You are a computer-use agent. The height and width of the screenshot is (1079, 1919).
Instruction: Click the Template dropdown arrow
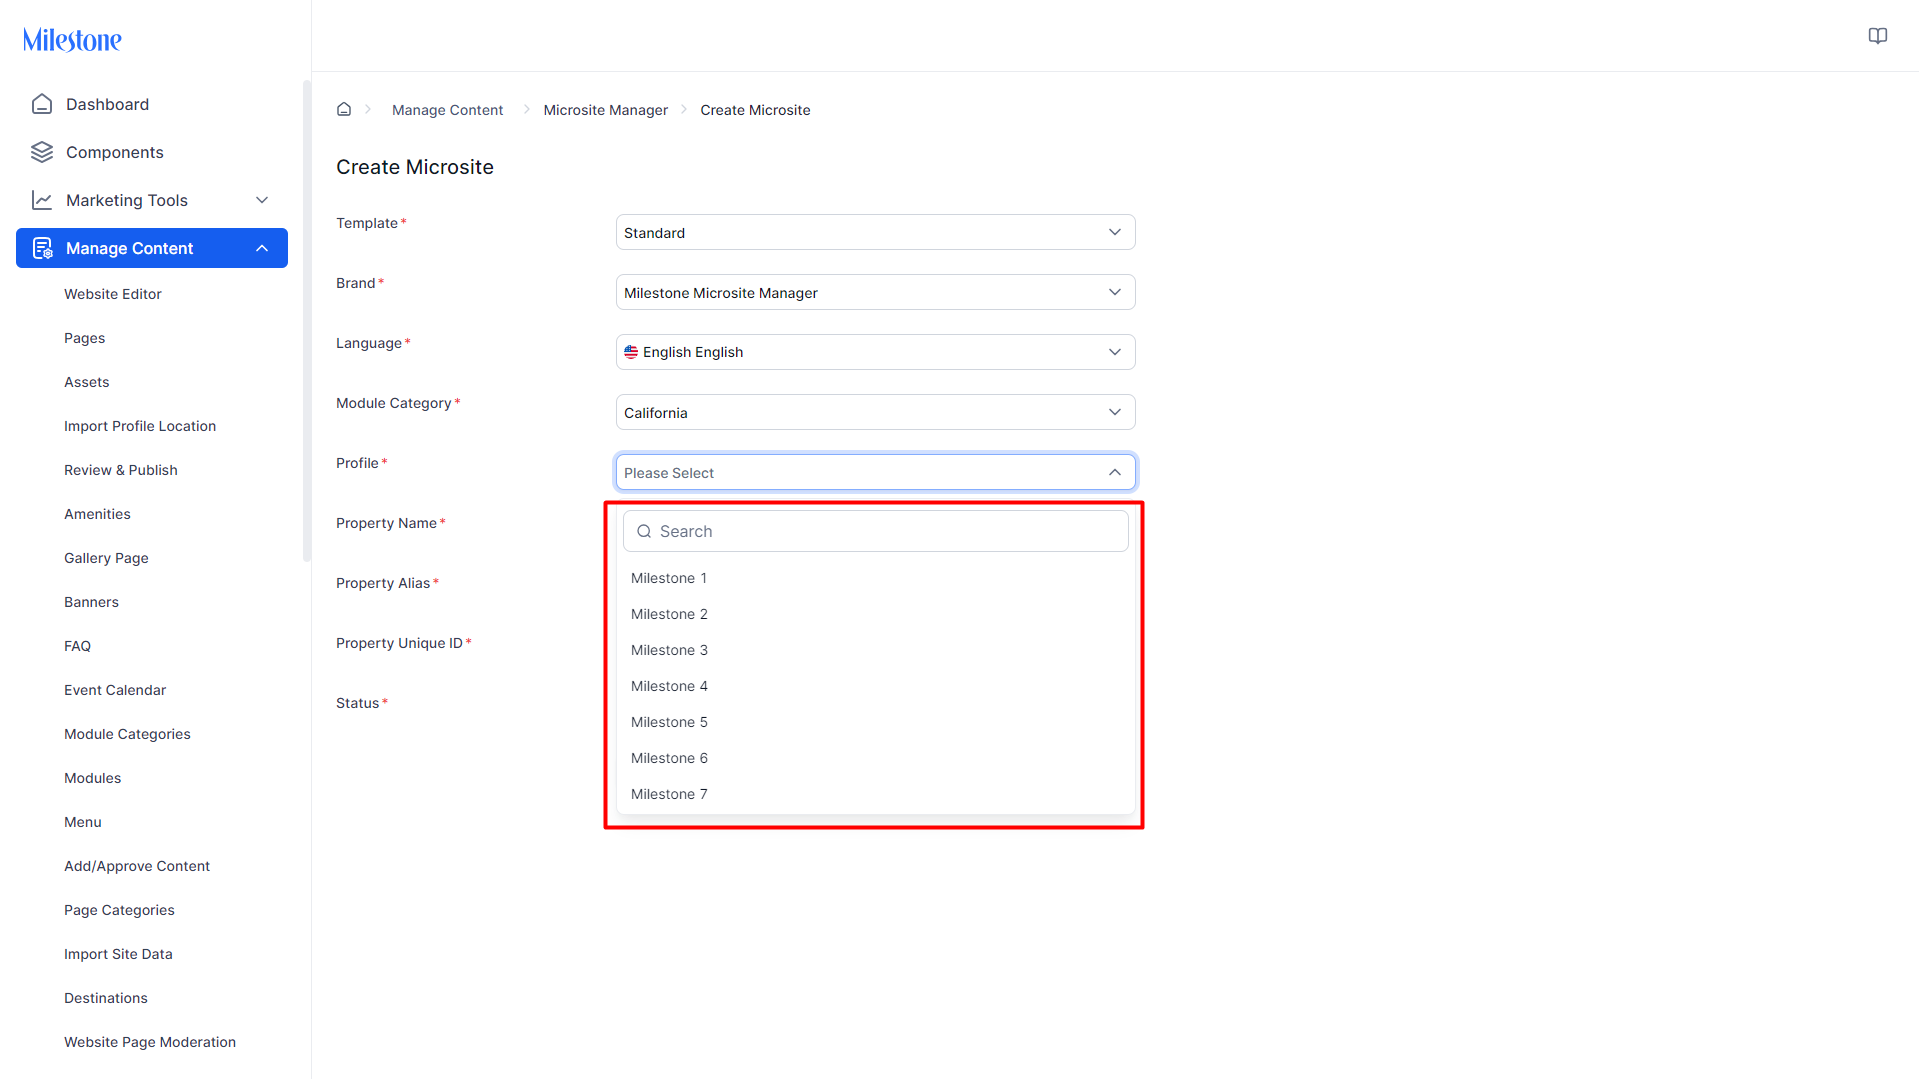coord(1115,232)
